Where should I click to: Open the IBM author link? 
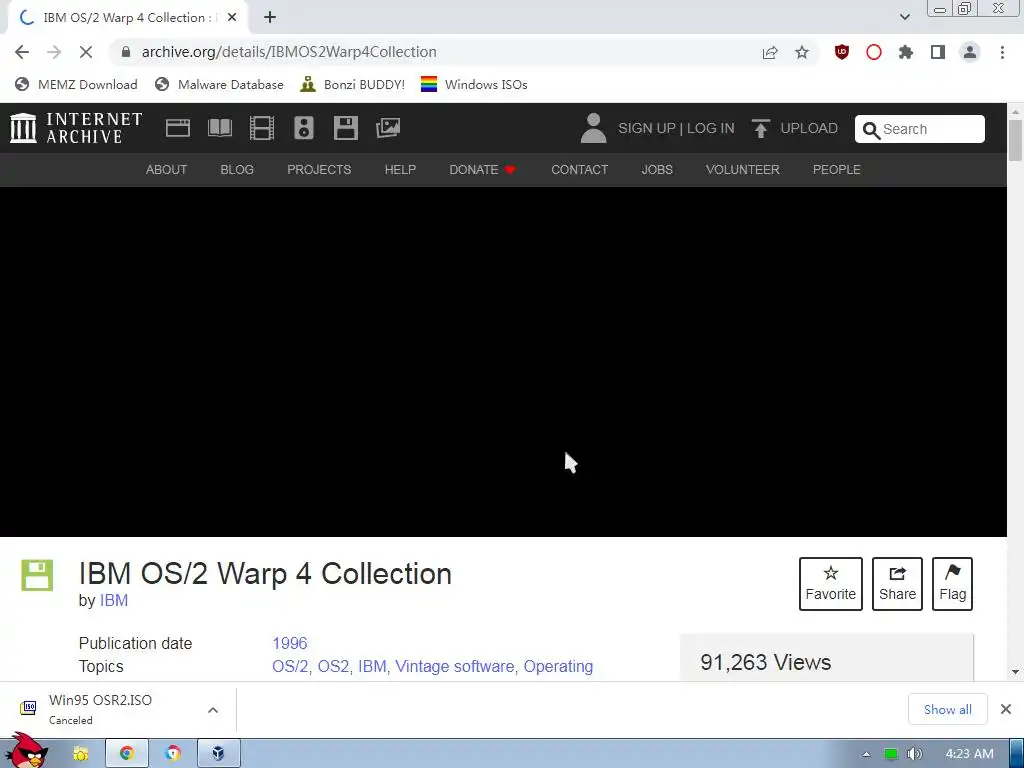114,600
